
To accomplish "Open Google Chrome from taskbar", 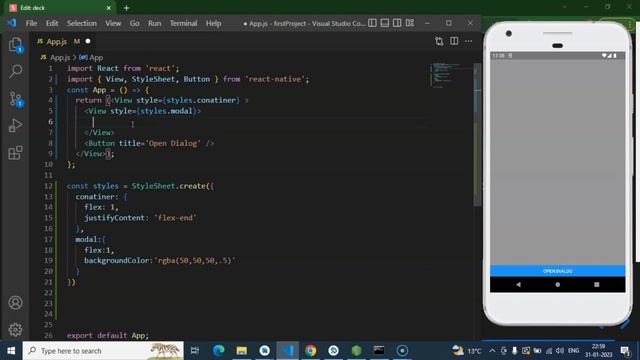I will click(311, 351).
